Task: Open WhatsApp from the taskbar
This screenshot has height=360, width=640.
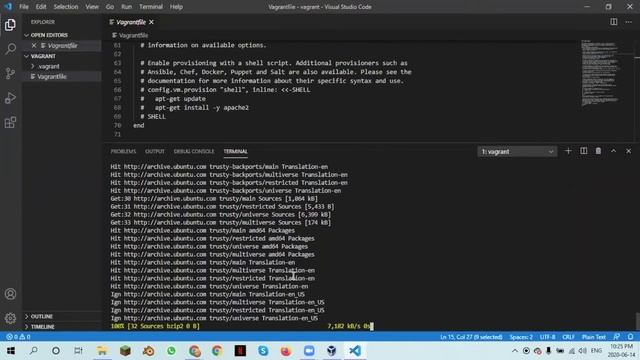Action: tap(171, 351)
